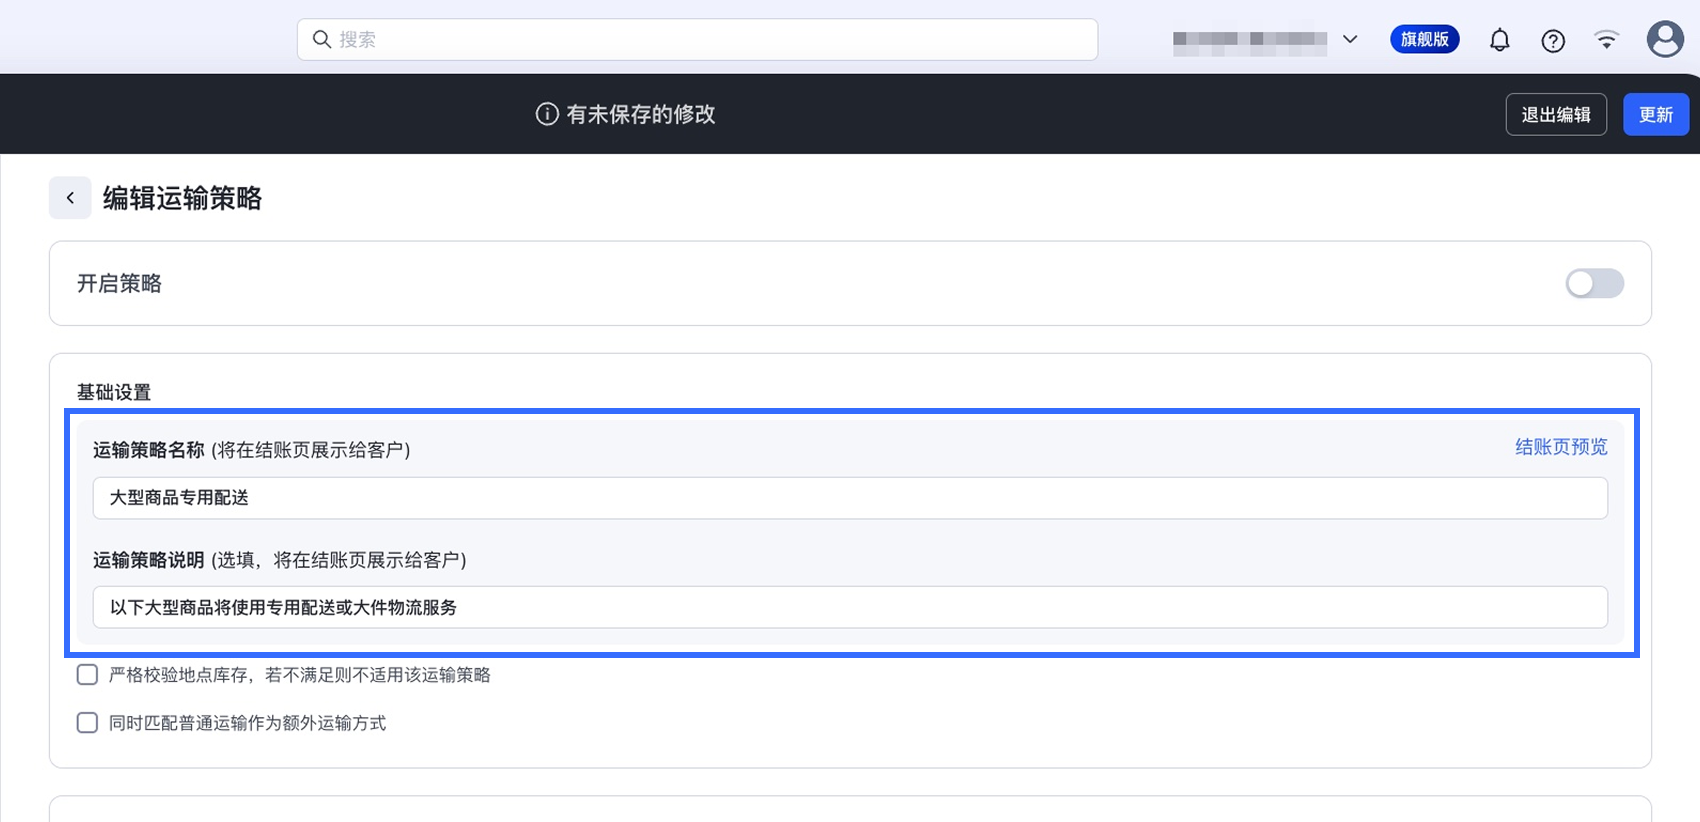Focus the 搜索 search field
The width and height of the screenshot is (1700, 822).
tap(700, 39)
